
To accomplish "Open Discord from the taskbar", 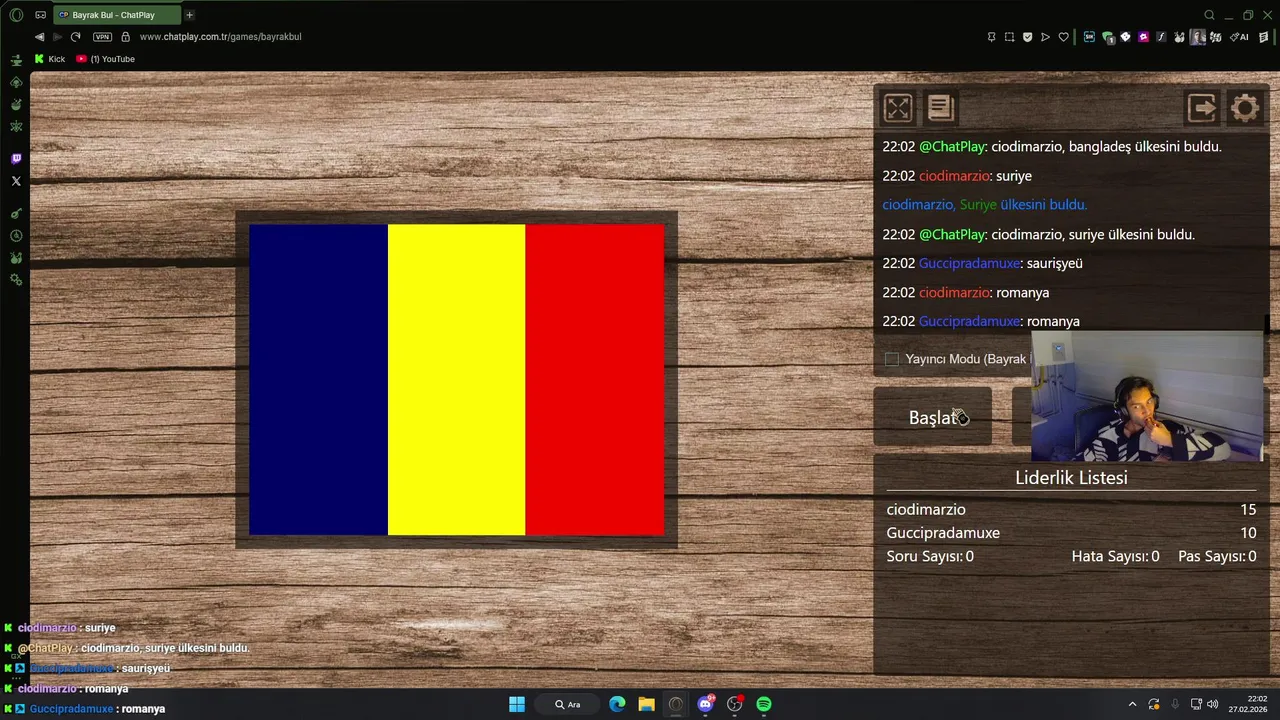I will click(x=705, y=704).
